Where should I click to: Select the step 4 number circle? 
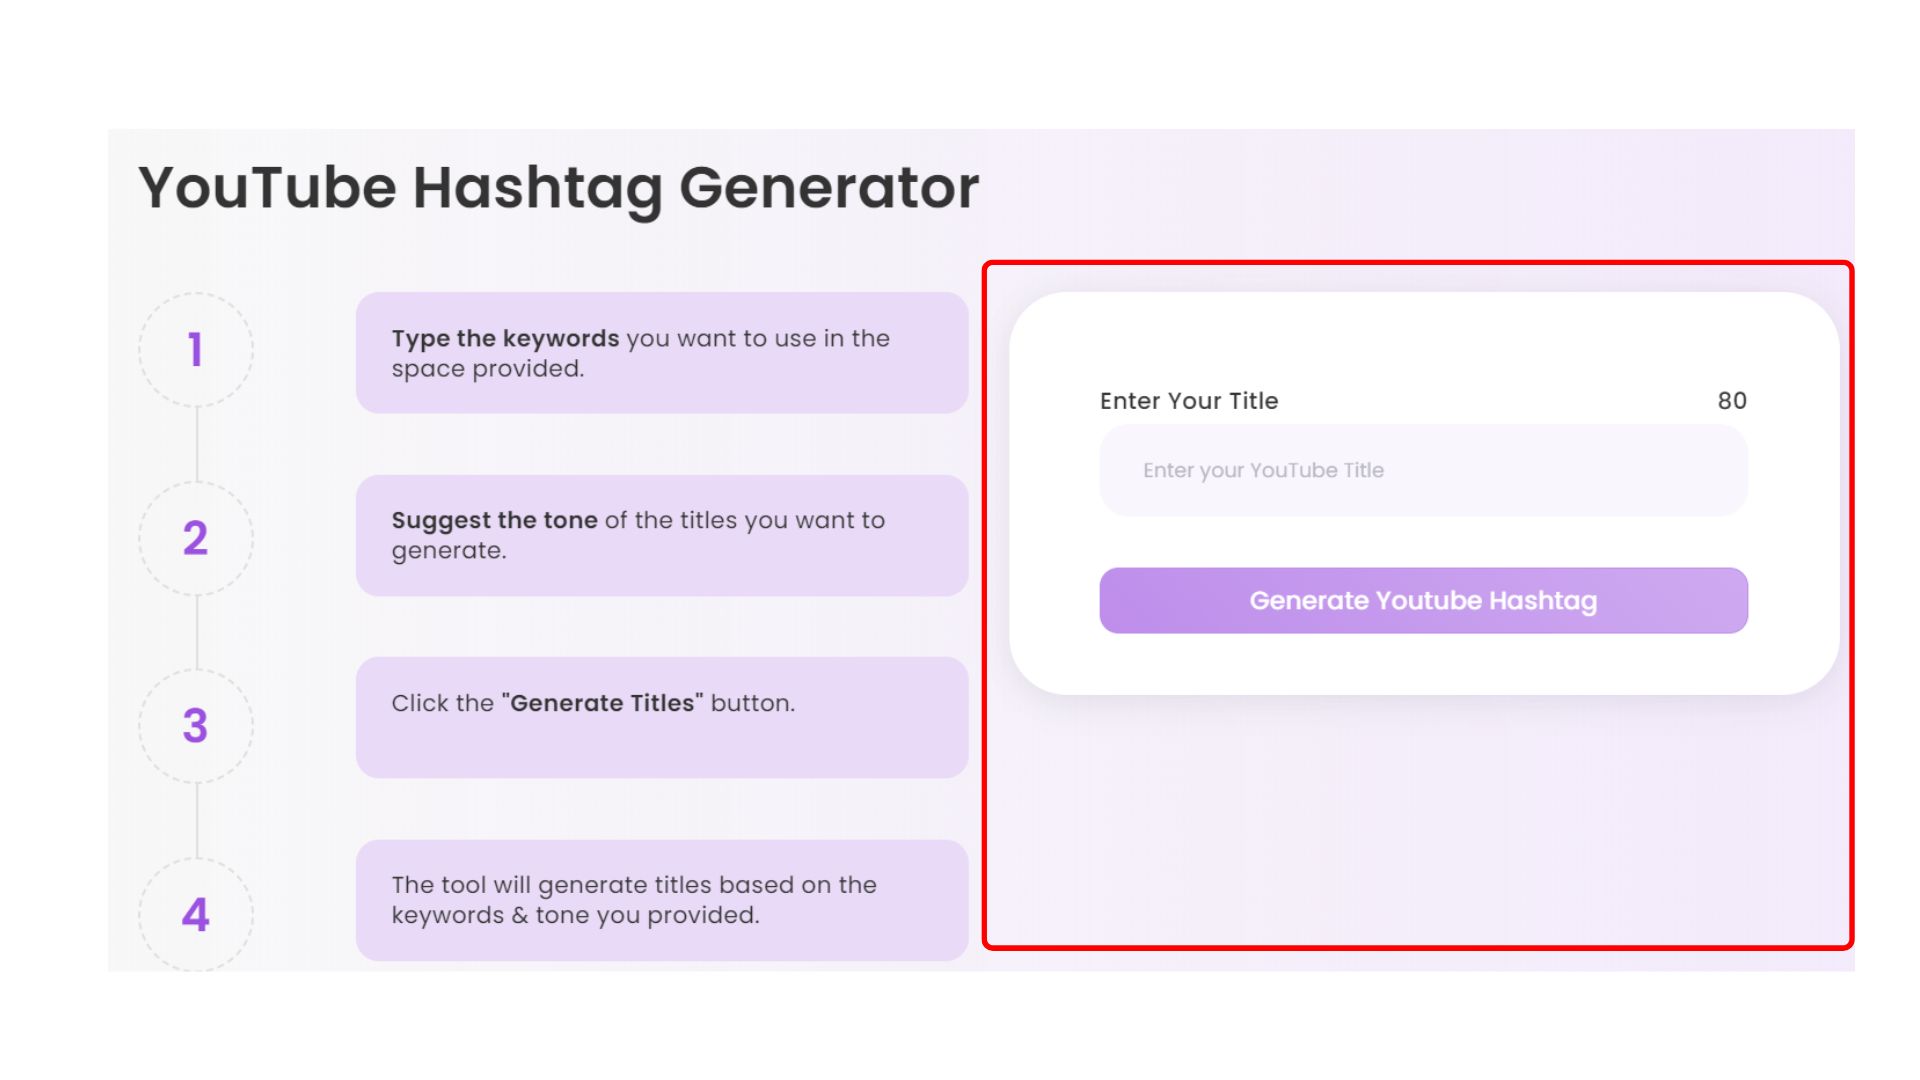tap(196, 914)
